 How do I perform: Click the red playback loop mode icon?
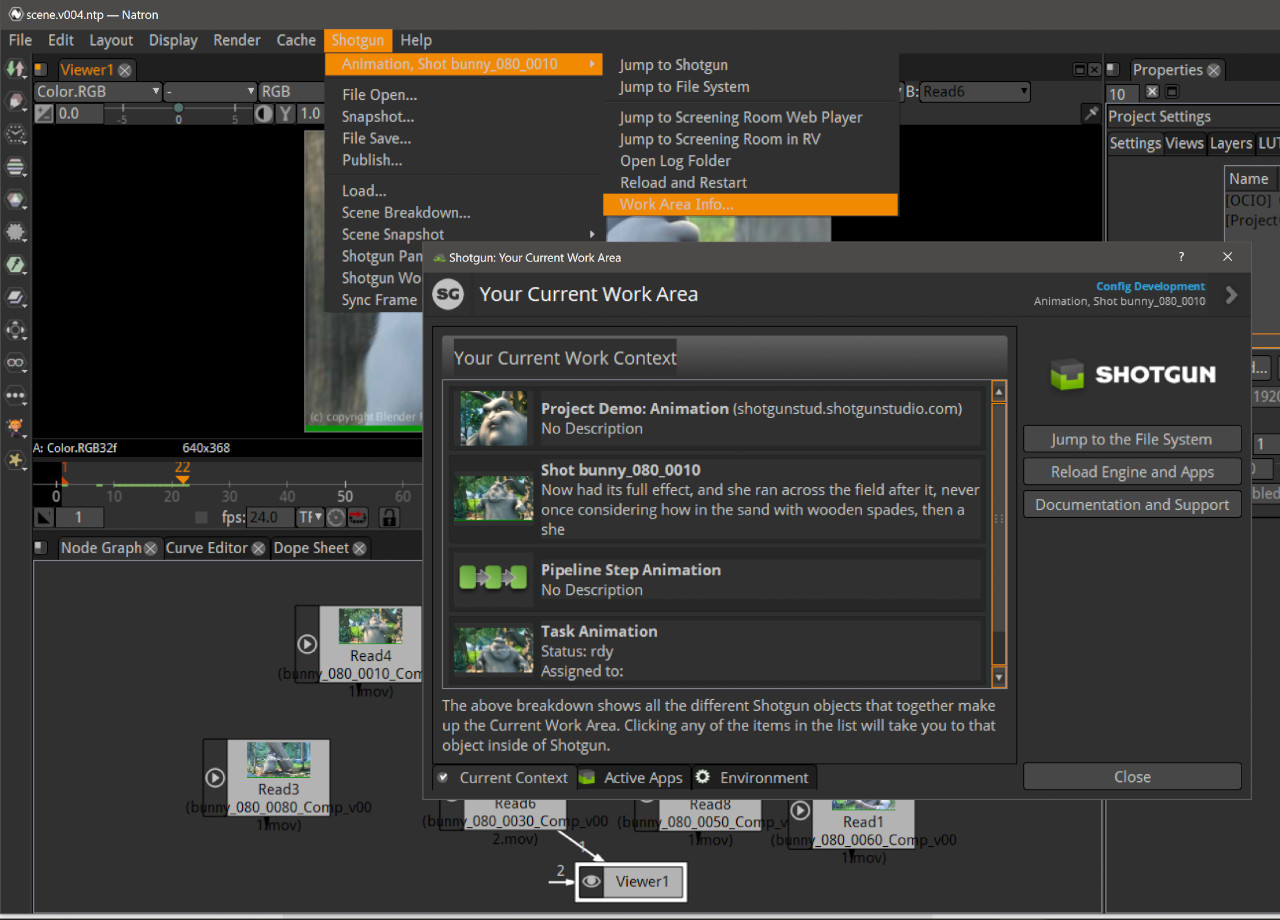click(x=357, y=517)
